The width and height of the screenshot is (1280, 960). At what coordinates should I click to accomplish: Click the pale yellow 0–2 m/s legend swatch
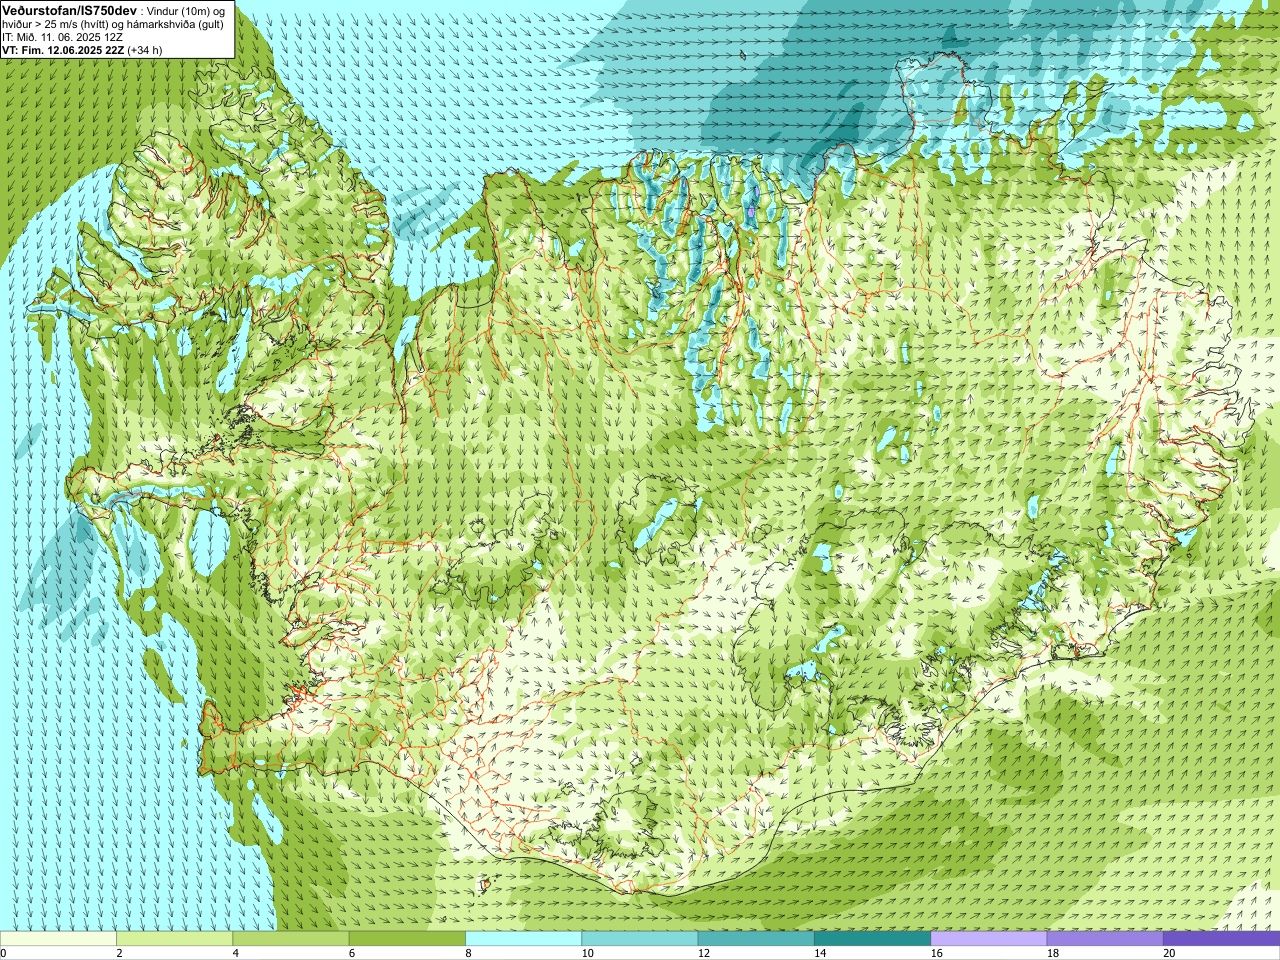pyautogui.click(x=58, y=939)
